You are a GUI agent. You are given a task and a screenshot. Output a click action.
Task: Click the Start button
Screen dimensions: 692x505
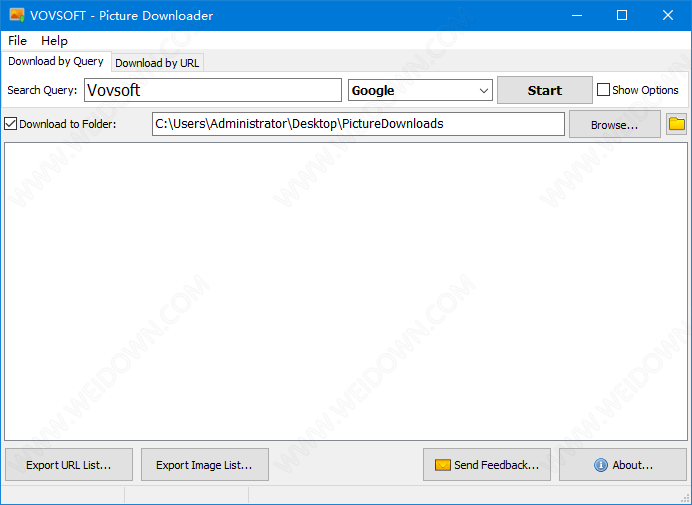545,90
